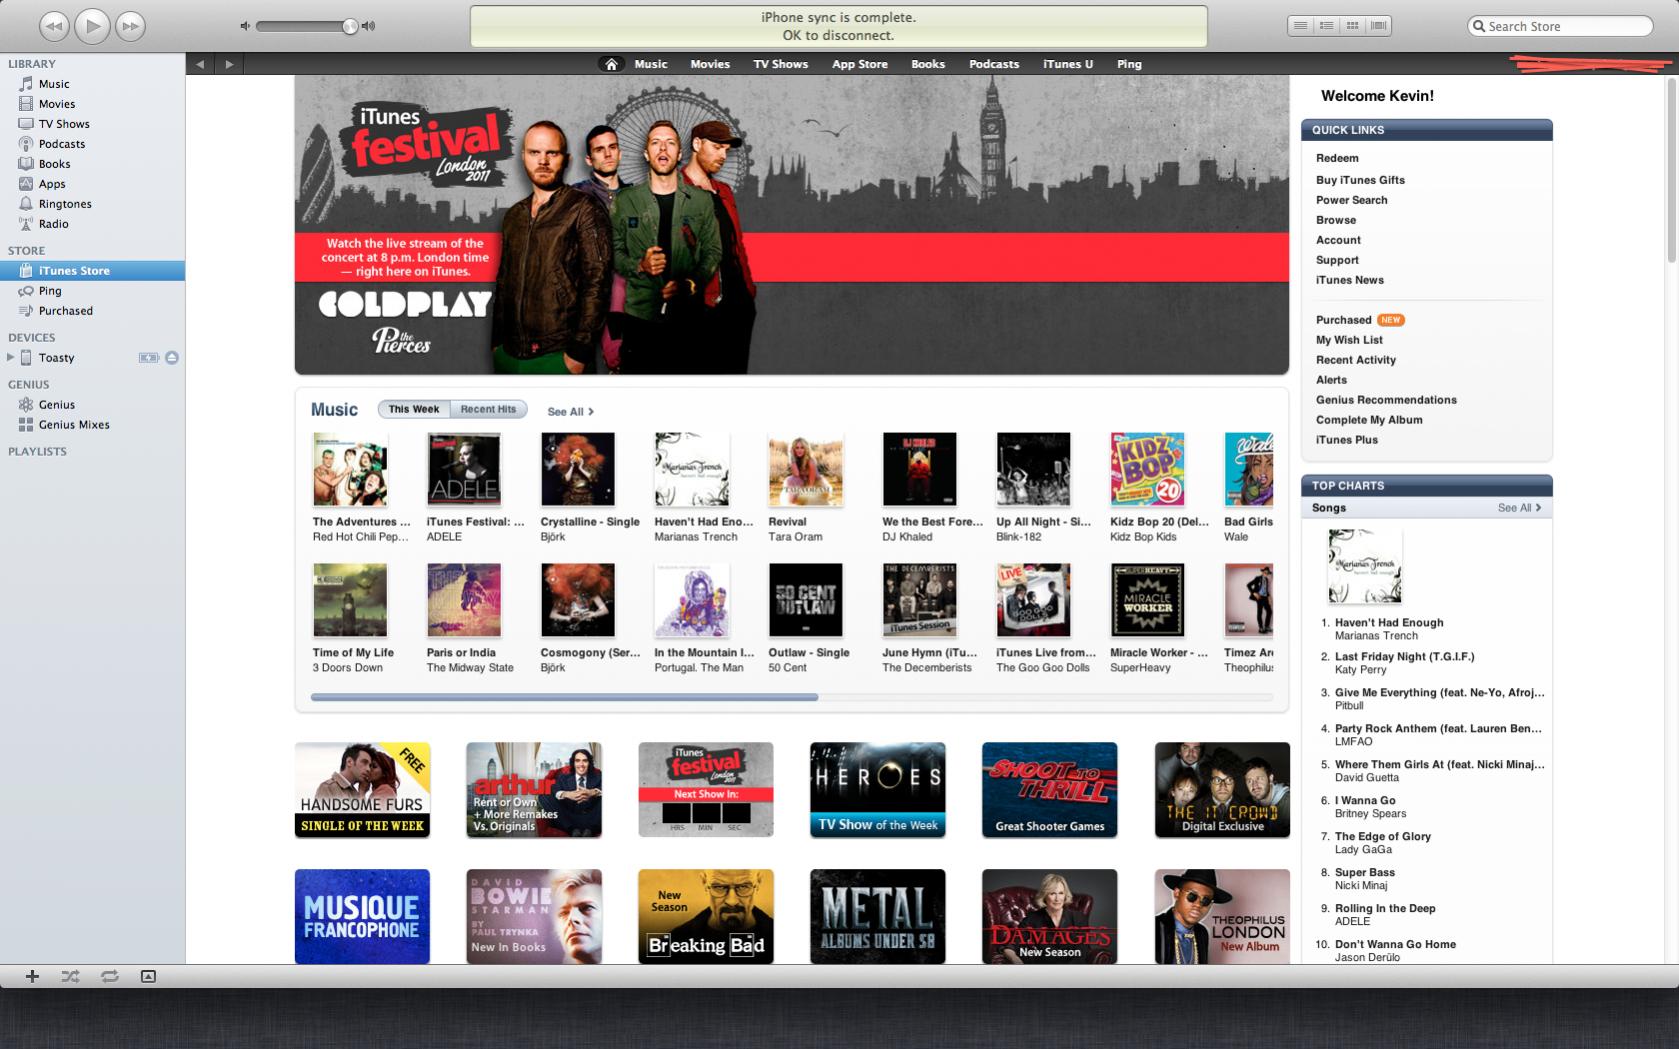Open the iTunes U tab
The height and width of the screenshot is (1049, 1679).
pyautogui.click(x=1068, y=64)
